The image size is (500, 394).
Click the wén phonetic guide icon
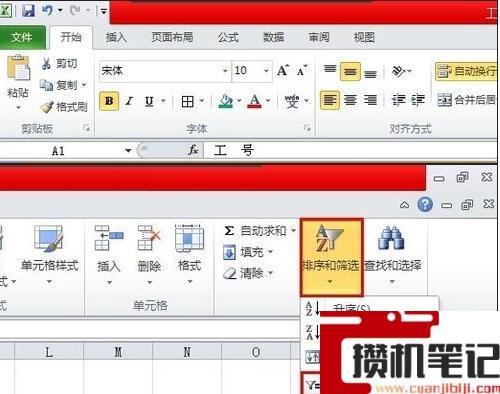[x=292, y=101]
